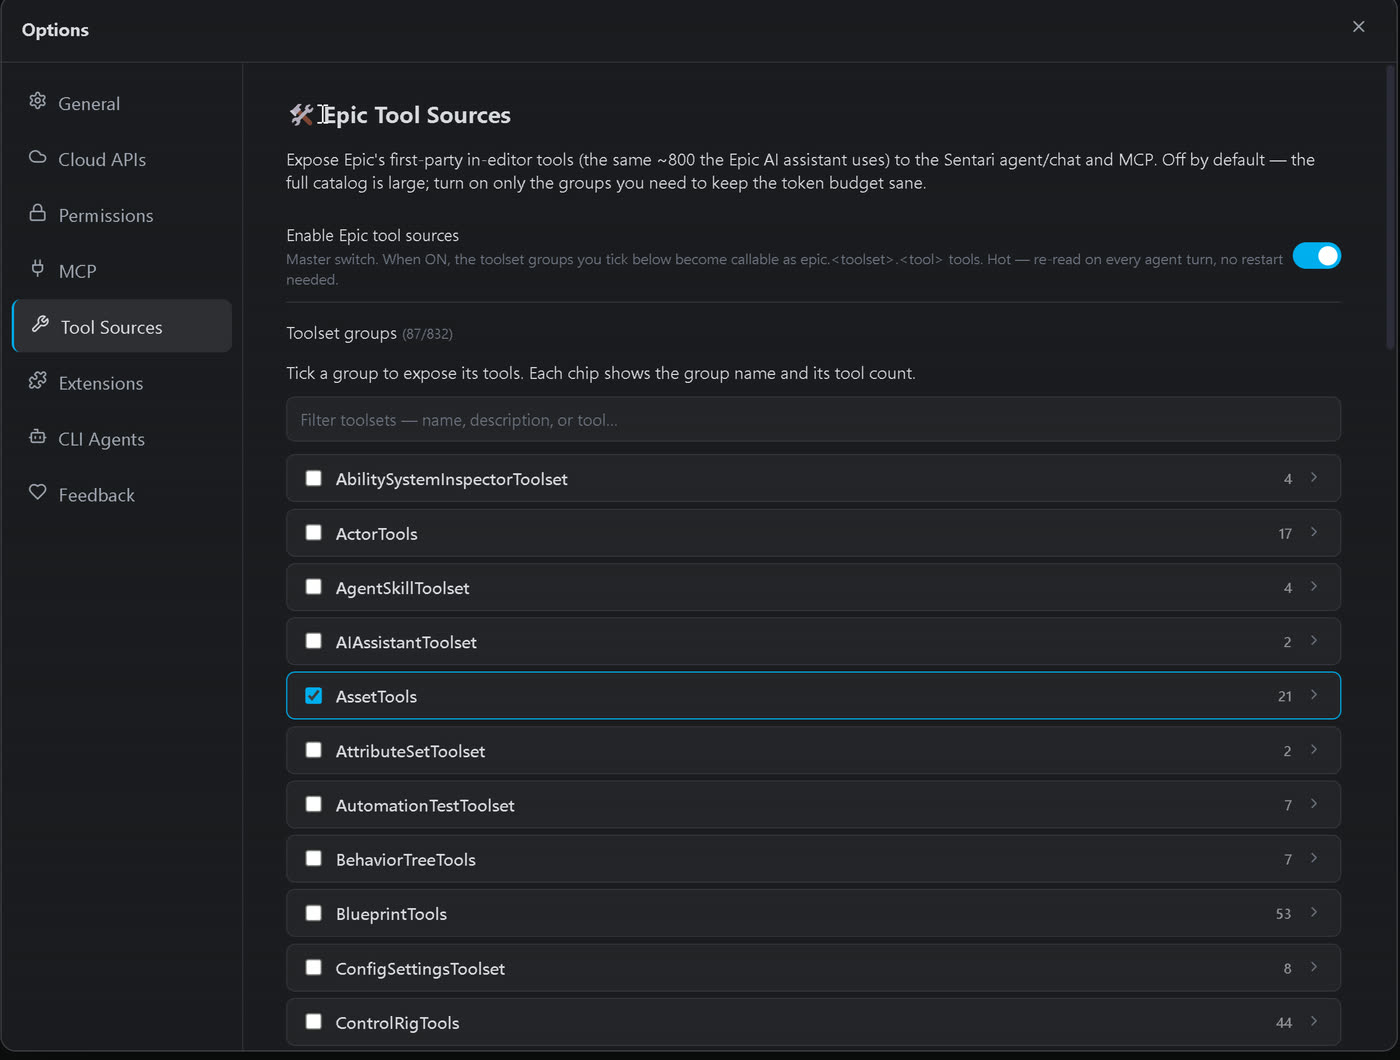Tick the AutomationTestToolset checkbox
Image resolution: width=1400 pixels, height=1060 pixels.
[x=314, y=804]
